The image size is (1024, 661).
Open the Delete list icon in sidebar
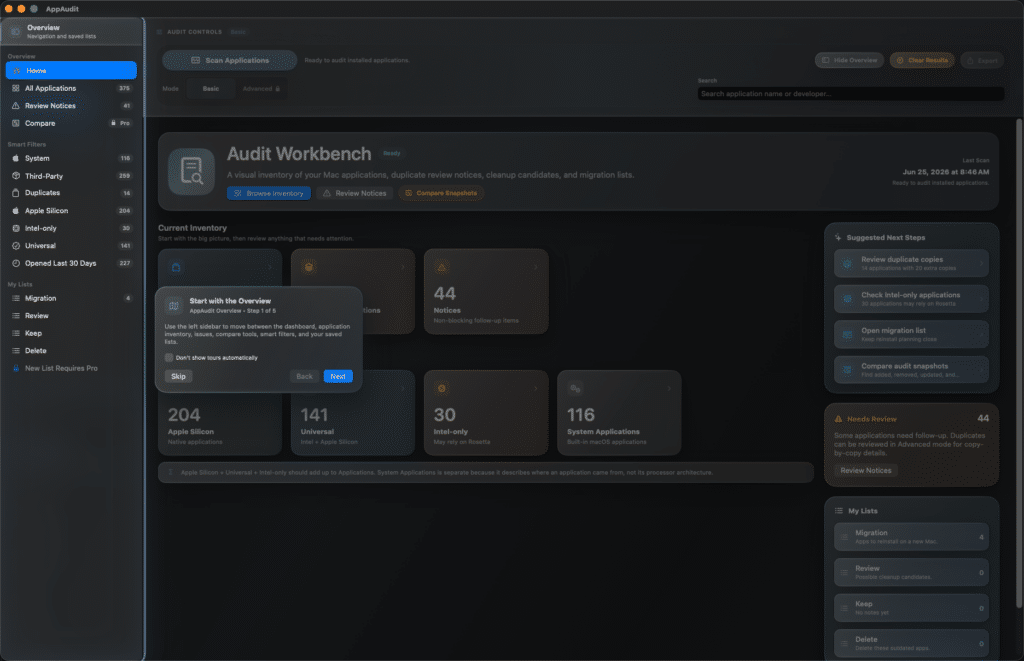tap(16, 351)
